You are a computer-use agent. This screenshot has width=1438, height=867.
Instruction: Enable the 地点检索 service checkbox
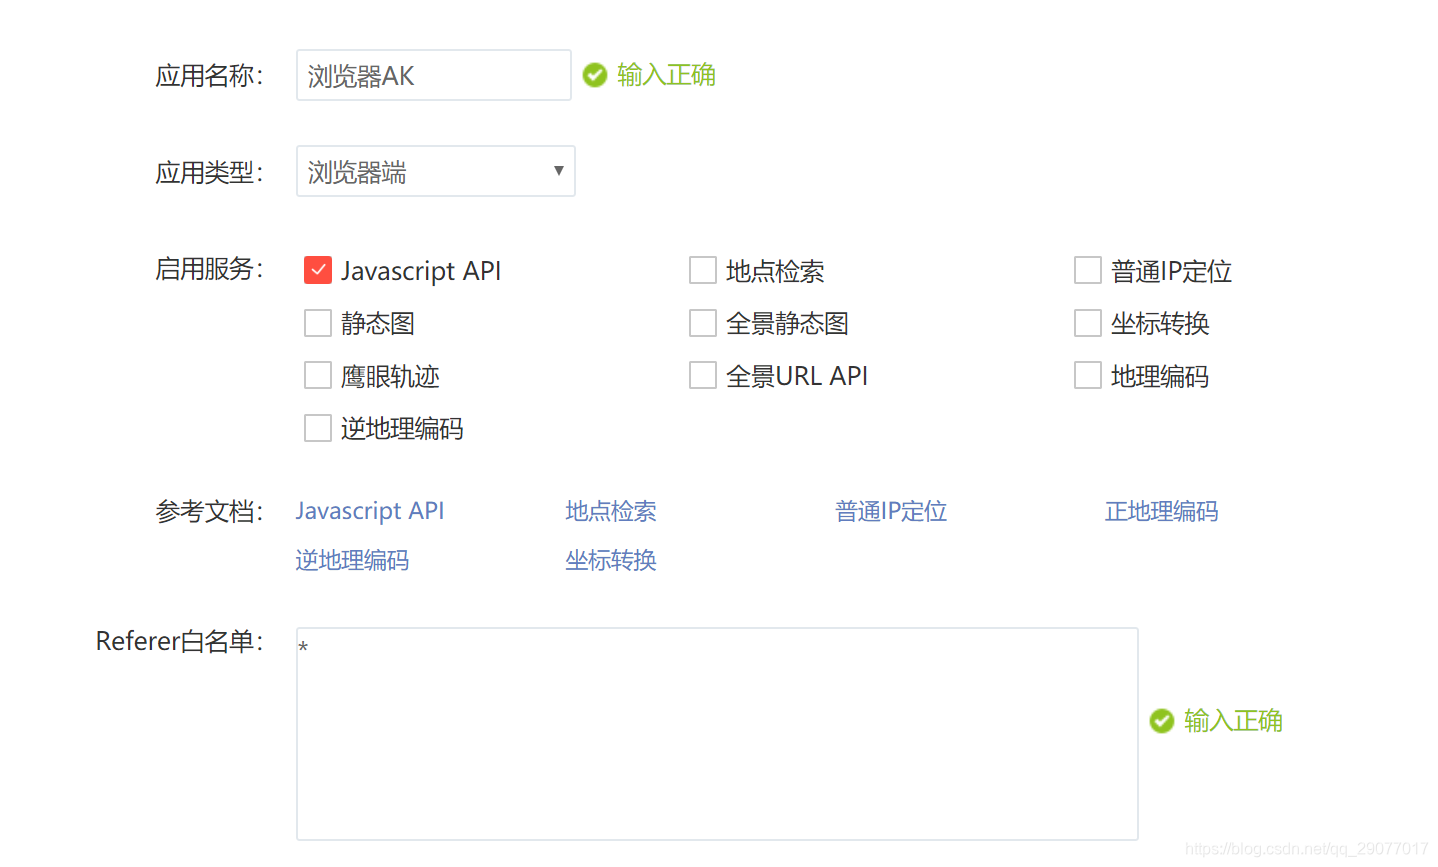pos(703,270)
